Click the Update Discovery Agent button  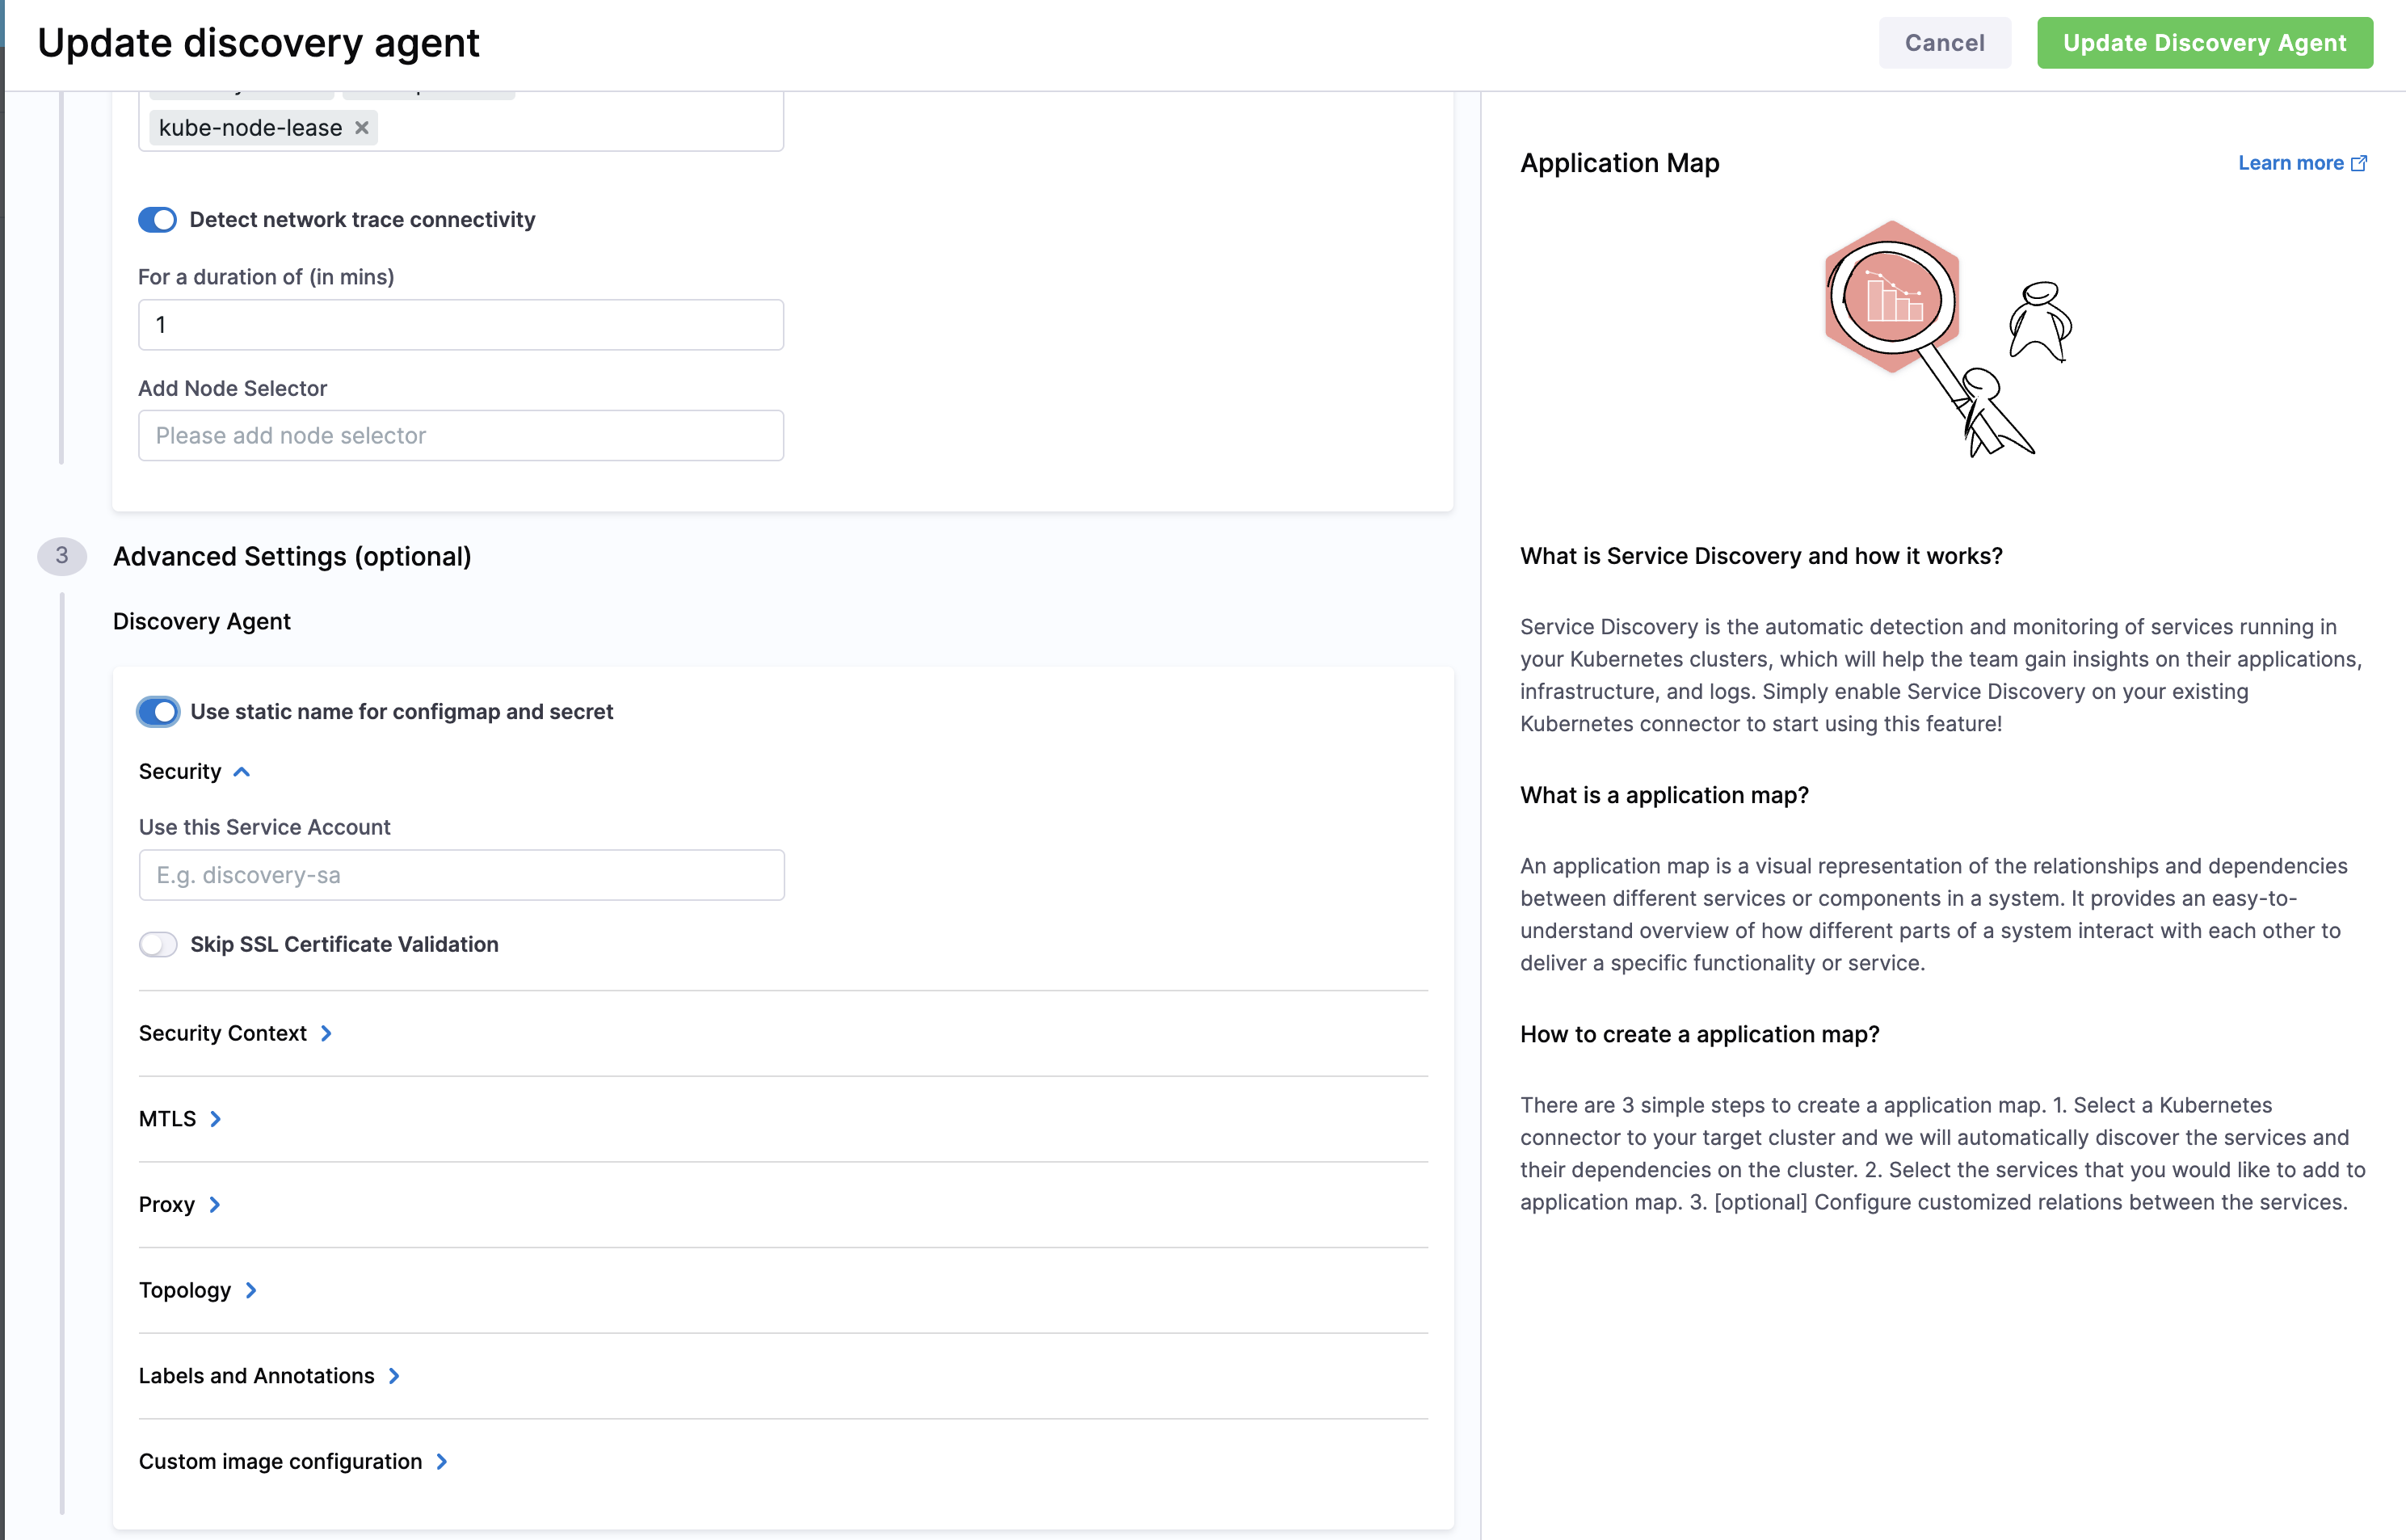[2204, 43]
